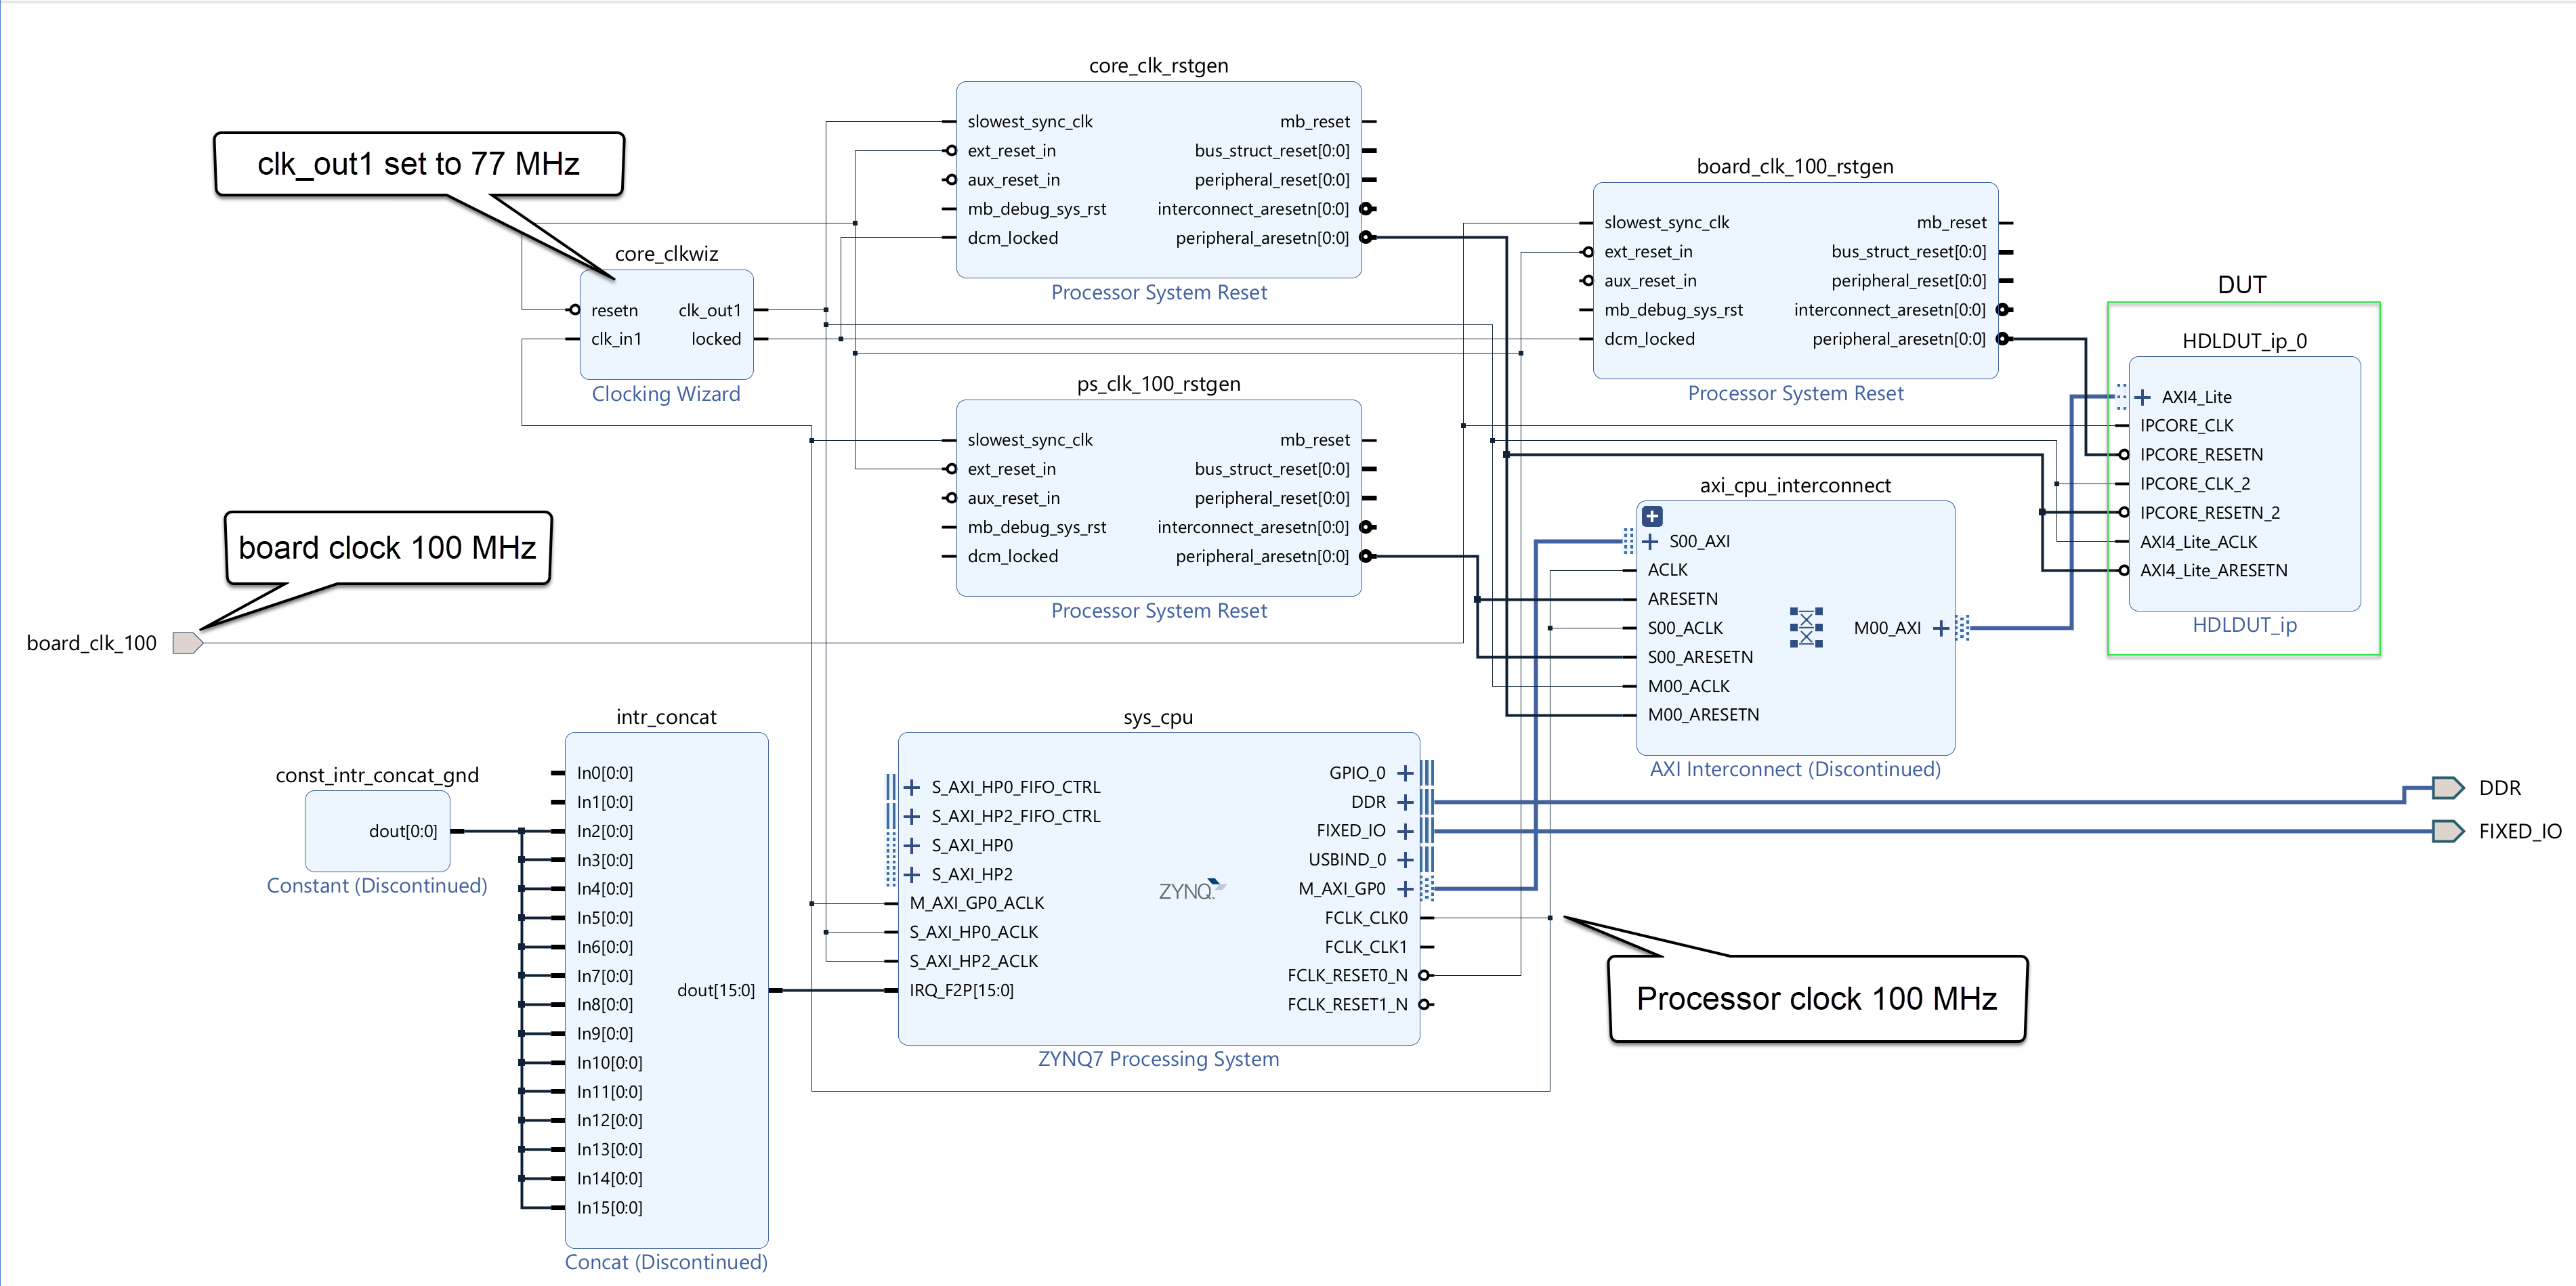Viewport: 2576px width, 1286px height.
Task: Select dout[15:0] pin on intr_concat
Action: (716, 990)
